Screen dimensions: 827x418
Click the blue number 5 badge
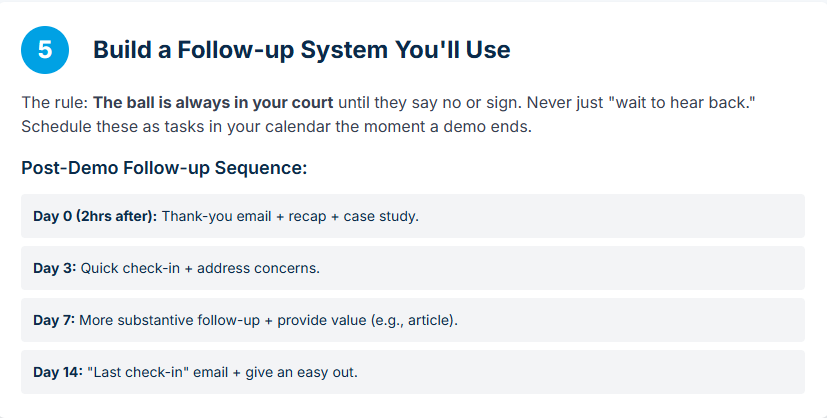[x=45, y=50]
